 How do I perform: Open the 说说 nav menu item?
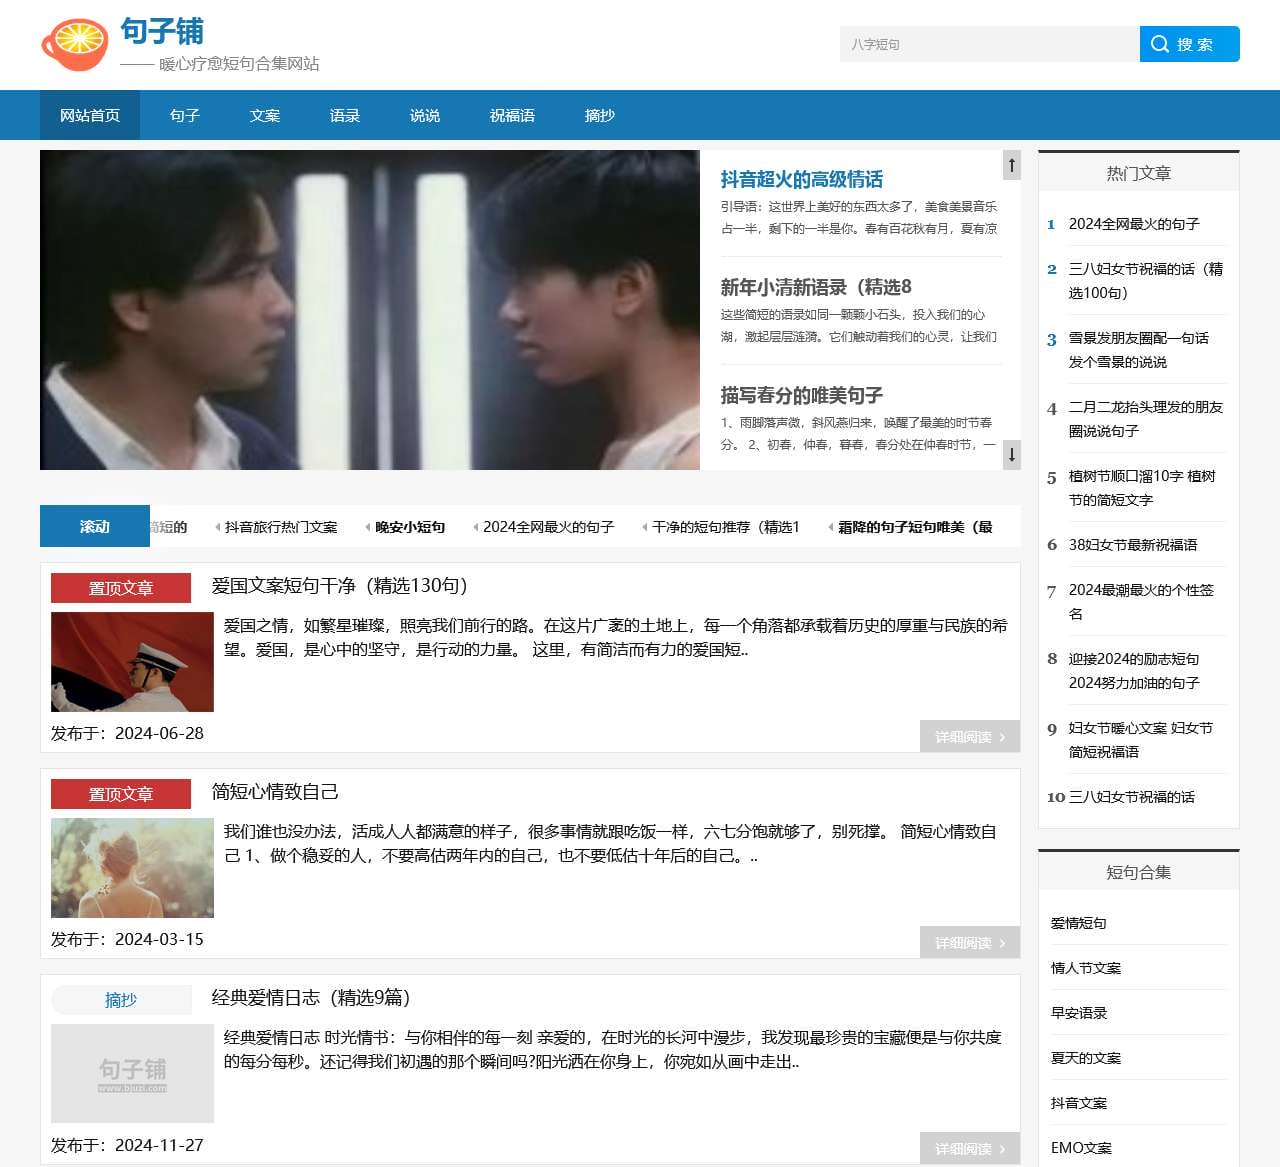point(425,115)
